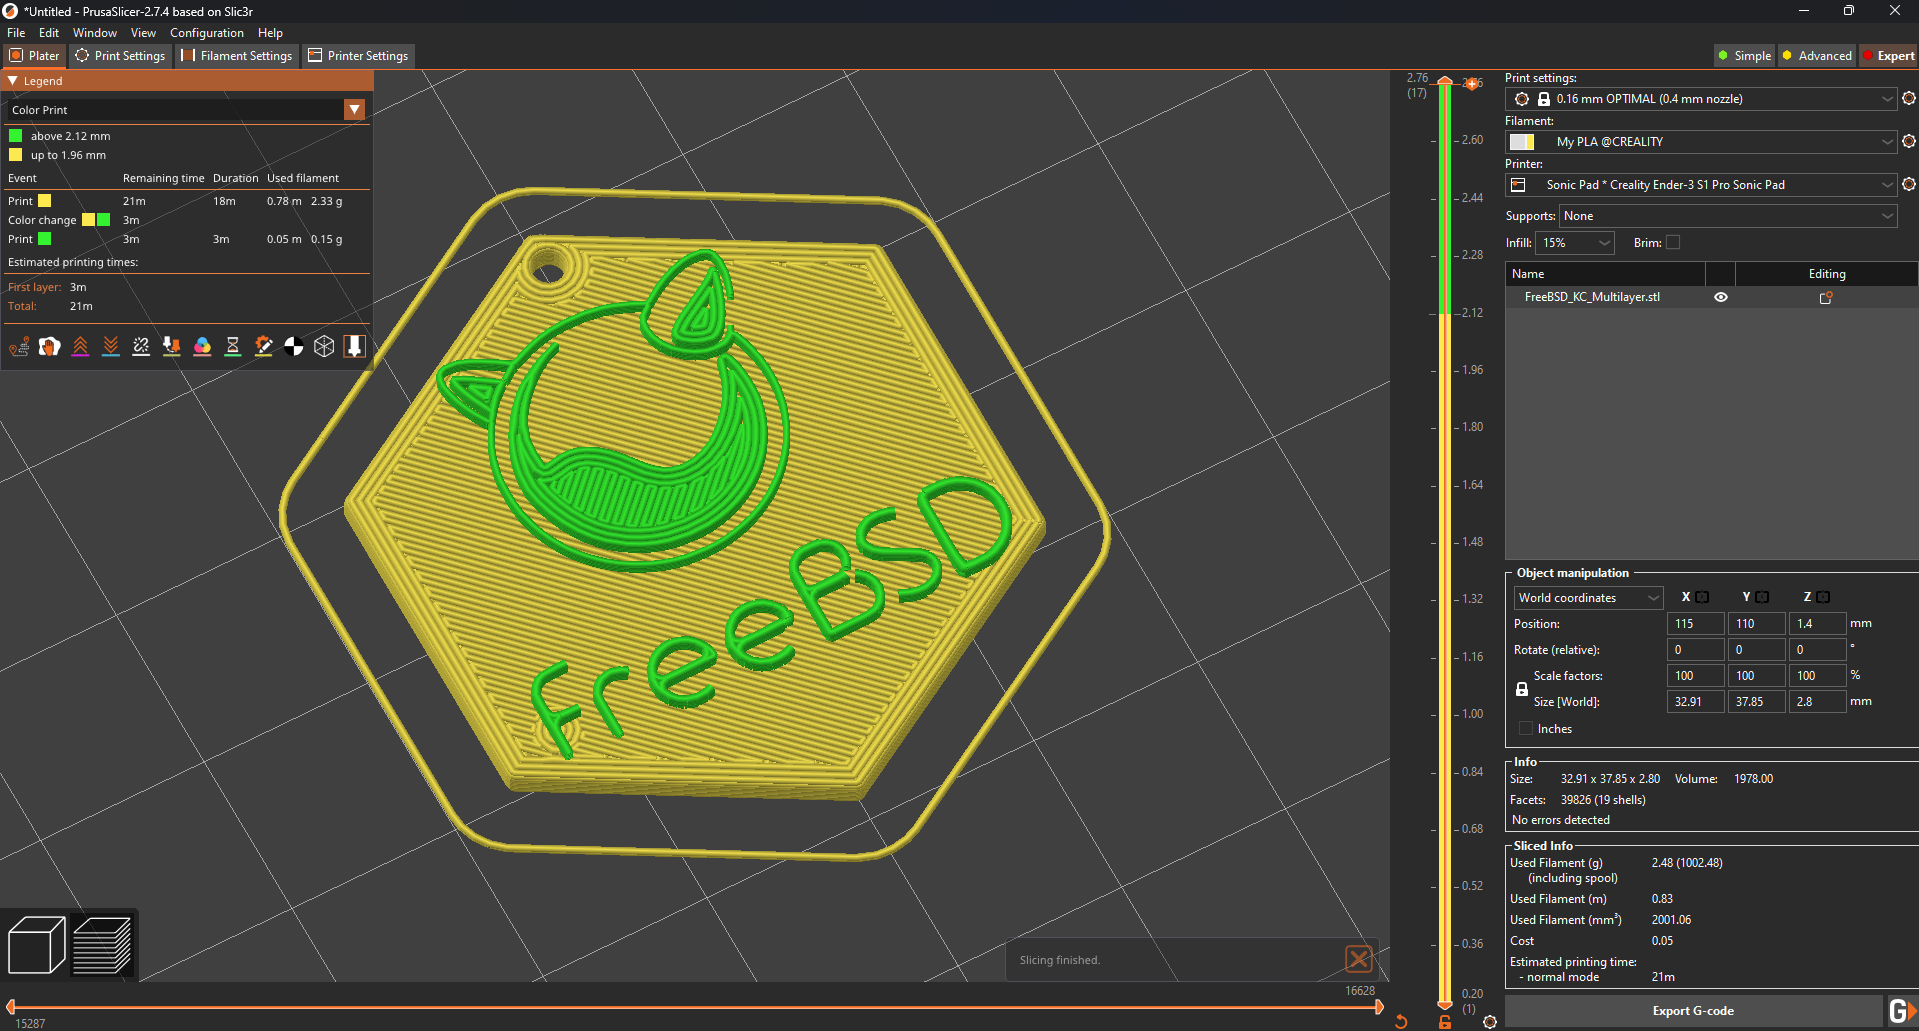This screenshot has width=1919, height=1031.
Task: Select Simple mode
Action: coord(1745,56)
